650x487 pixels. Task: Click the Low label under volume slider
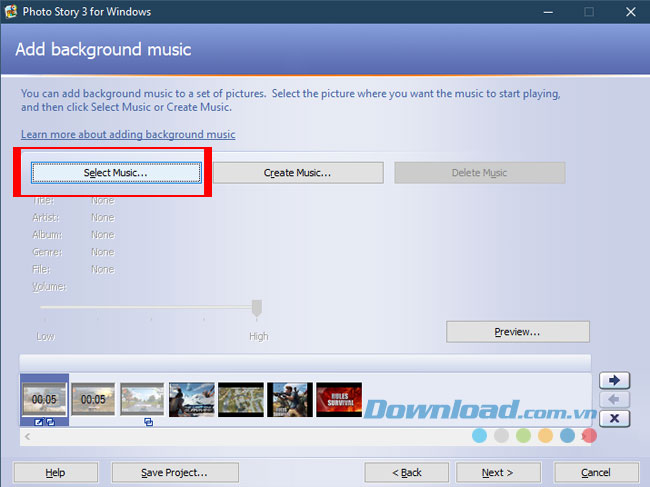click(45, 336)
